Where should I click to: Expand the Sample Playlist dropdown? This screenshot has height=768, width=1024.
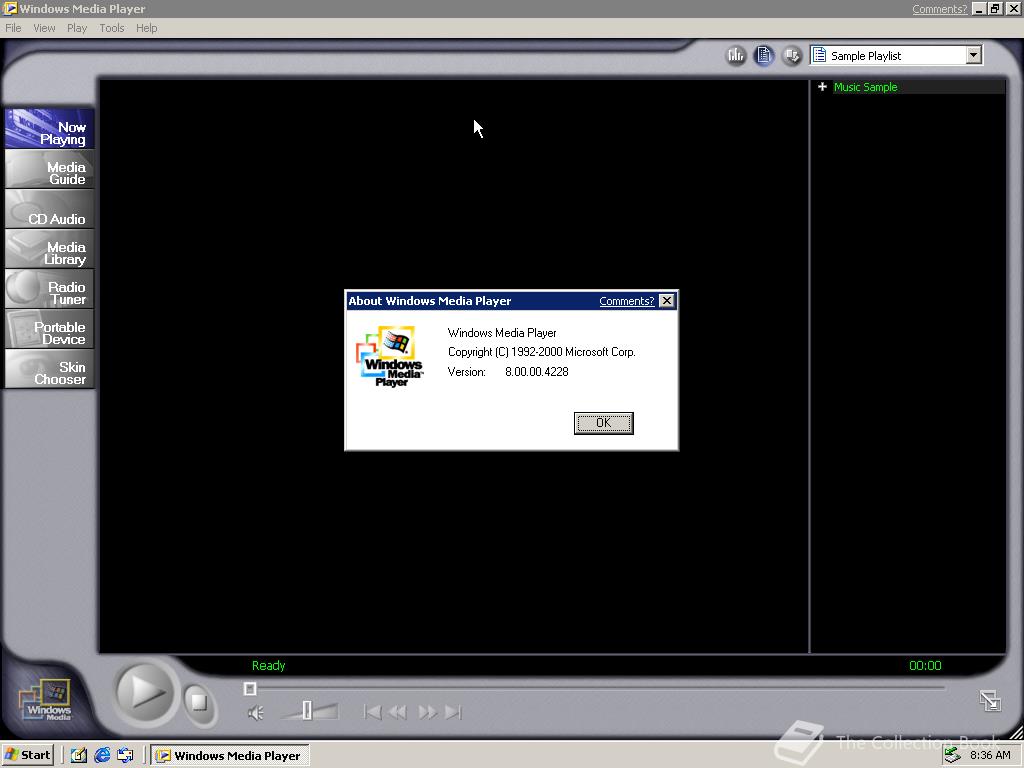(974, 56)
